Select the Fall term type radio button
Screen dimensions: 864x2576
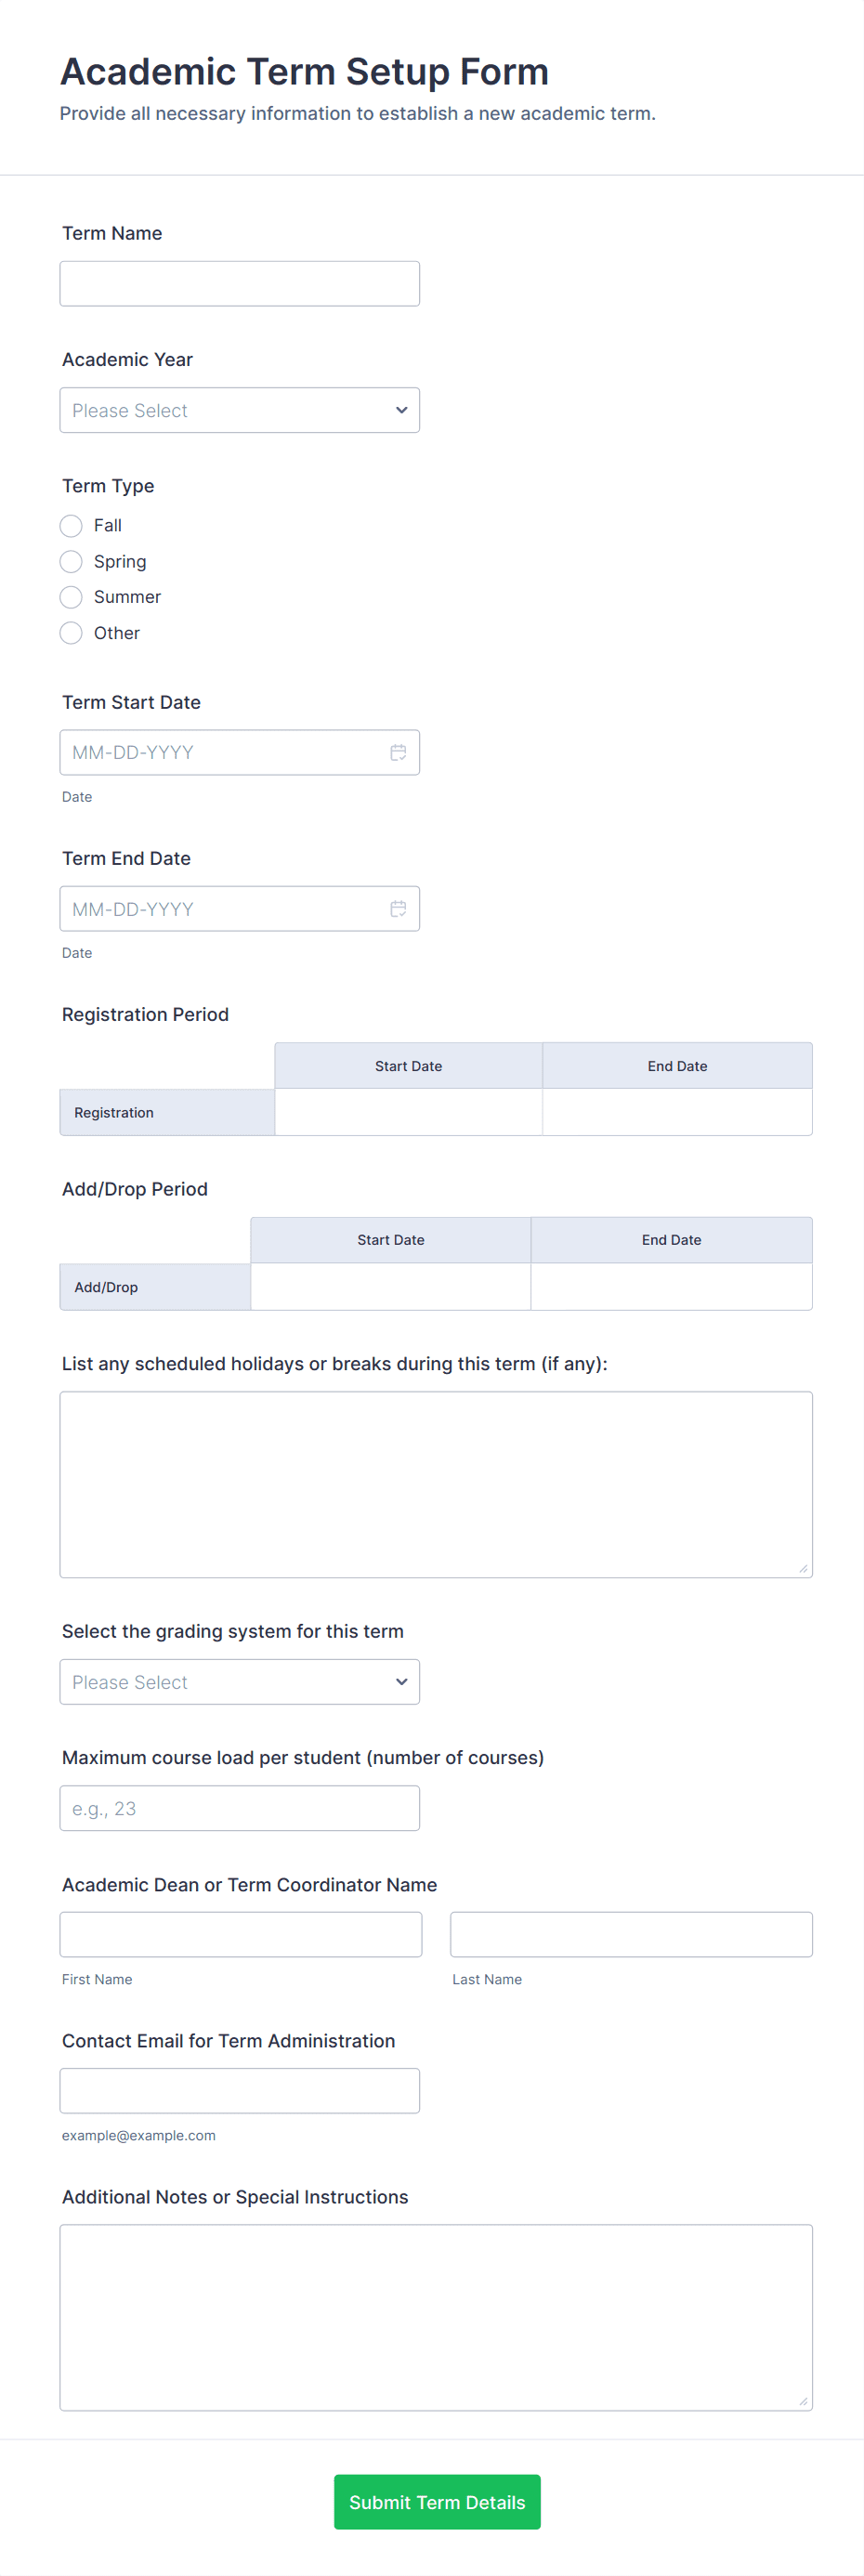(x=71, y=526)
